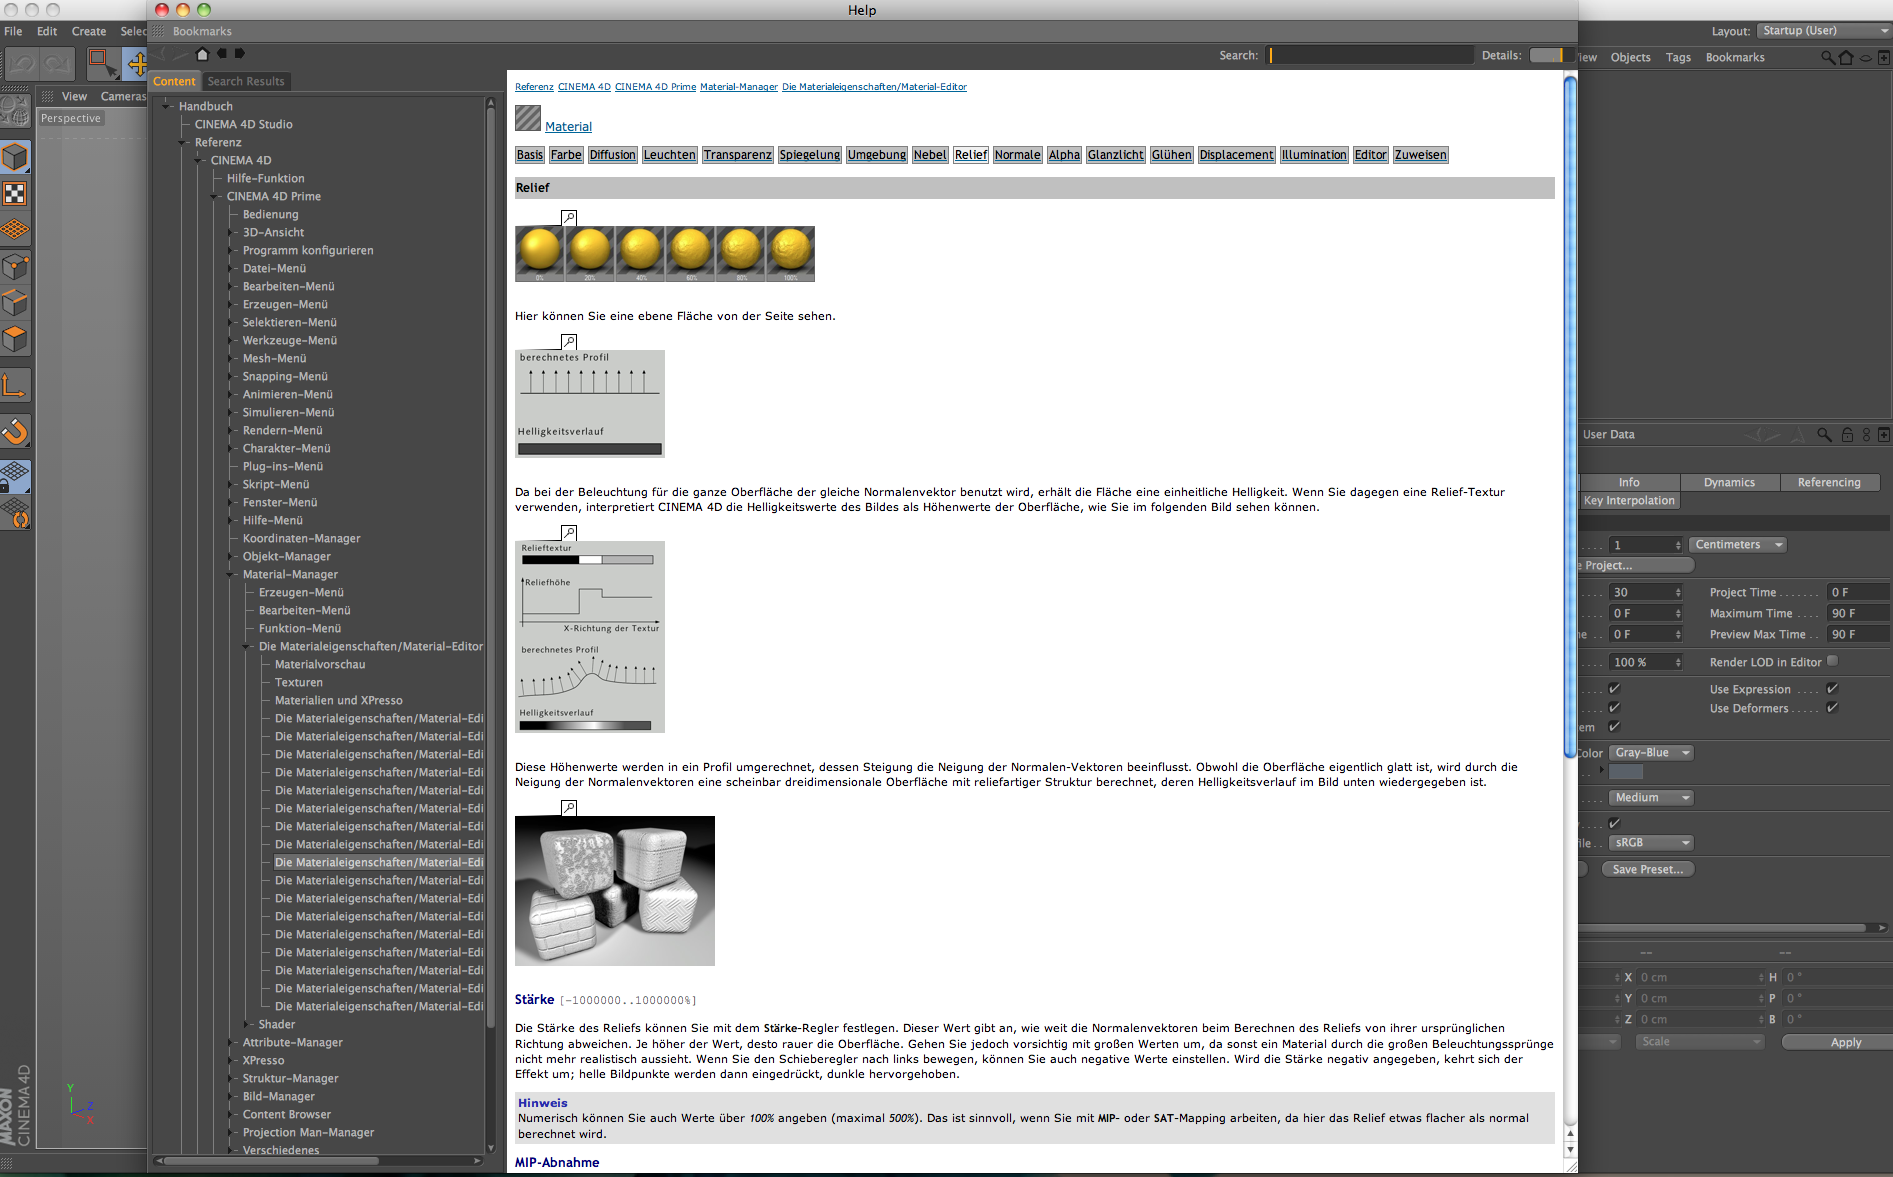1893x1177 pixels.
Task: Collapse the Material-Manager tree node
Action: click(232, 574)
